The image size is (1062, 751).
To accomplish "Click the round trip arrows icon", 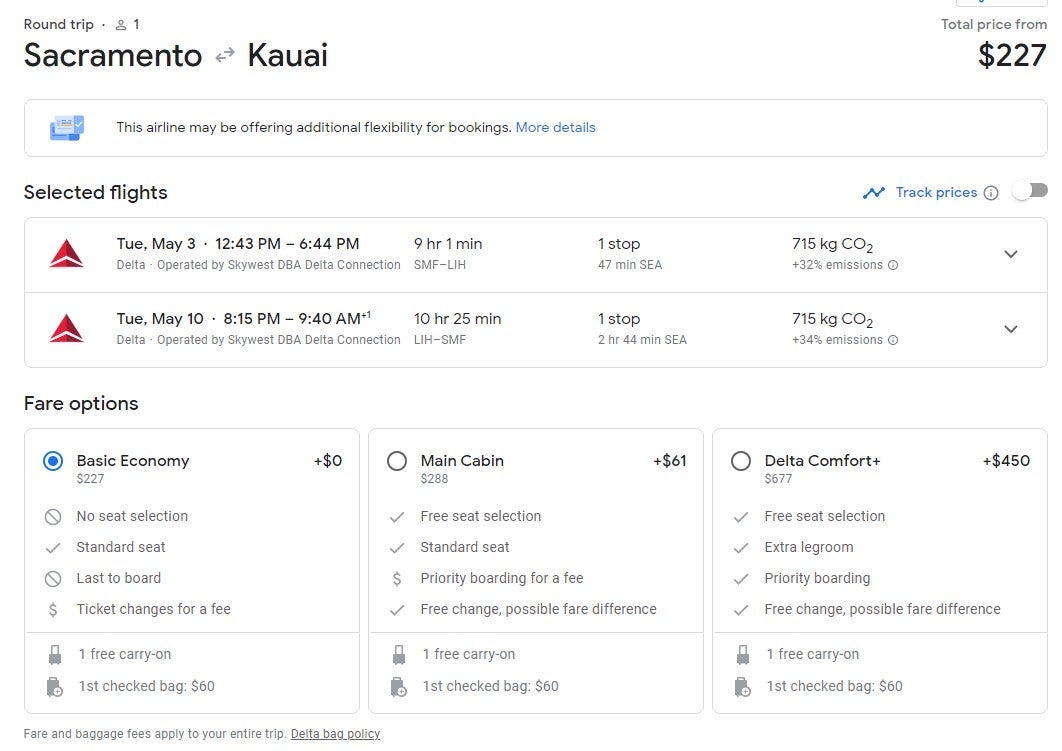I will [x=225, y=56].
